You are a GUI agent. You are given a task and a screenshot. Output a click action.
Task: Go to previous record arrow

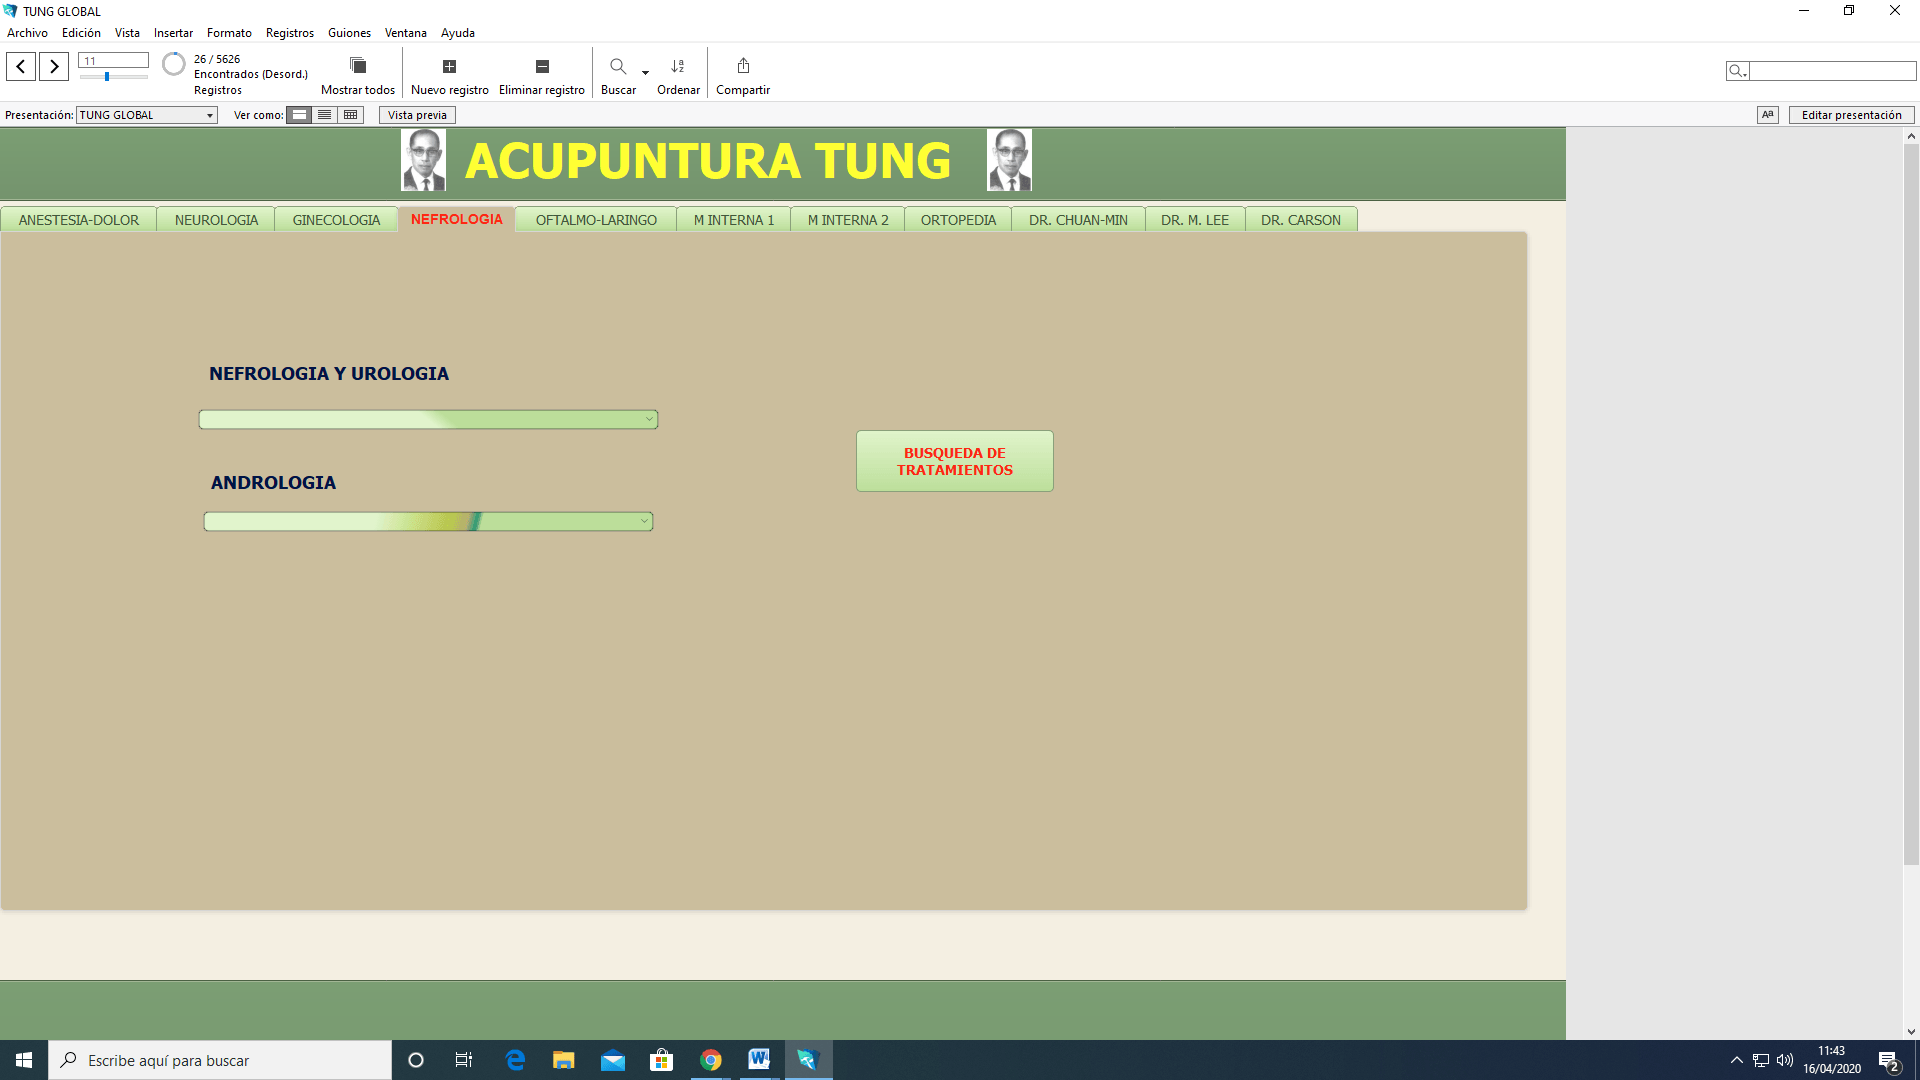point(21,67)
